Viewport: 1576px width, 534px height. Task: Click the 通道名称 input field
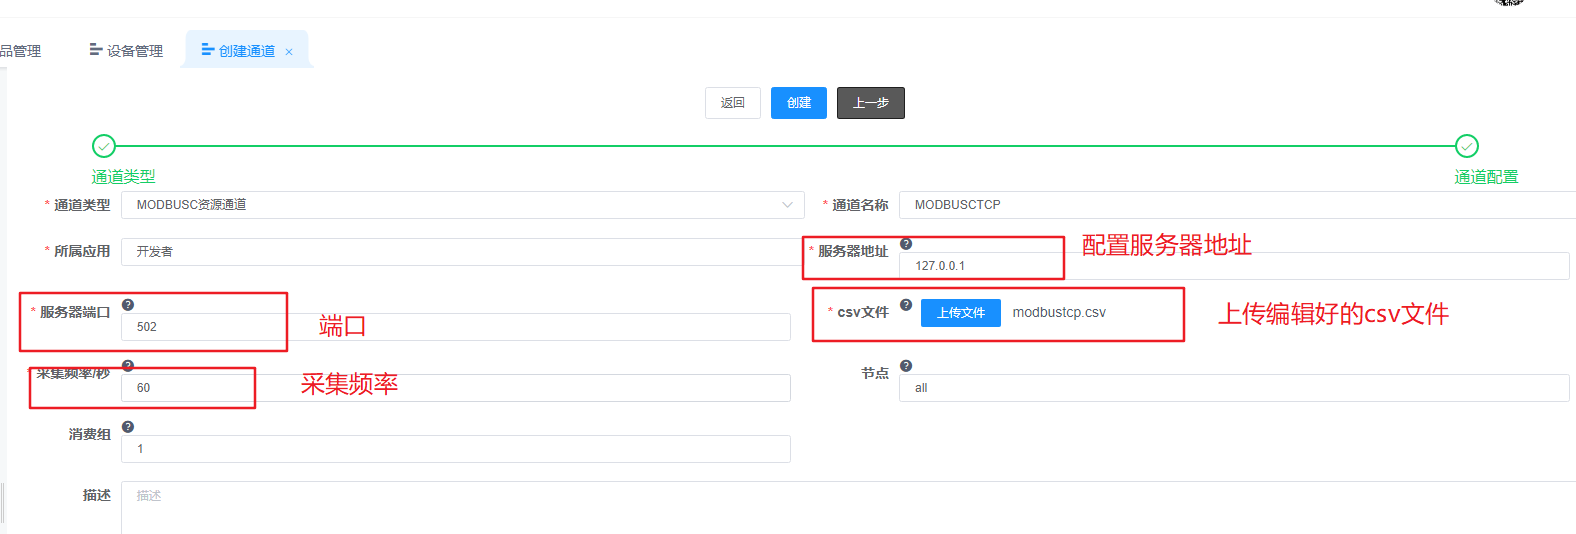tap(1237, 205)
